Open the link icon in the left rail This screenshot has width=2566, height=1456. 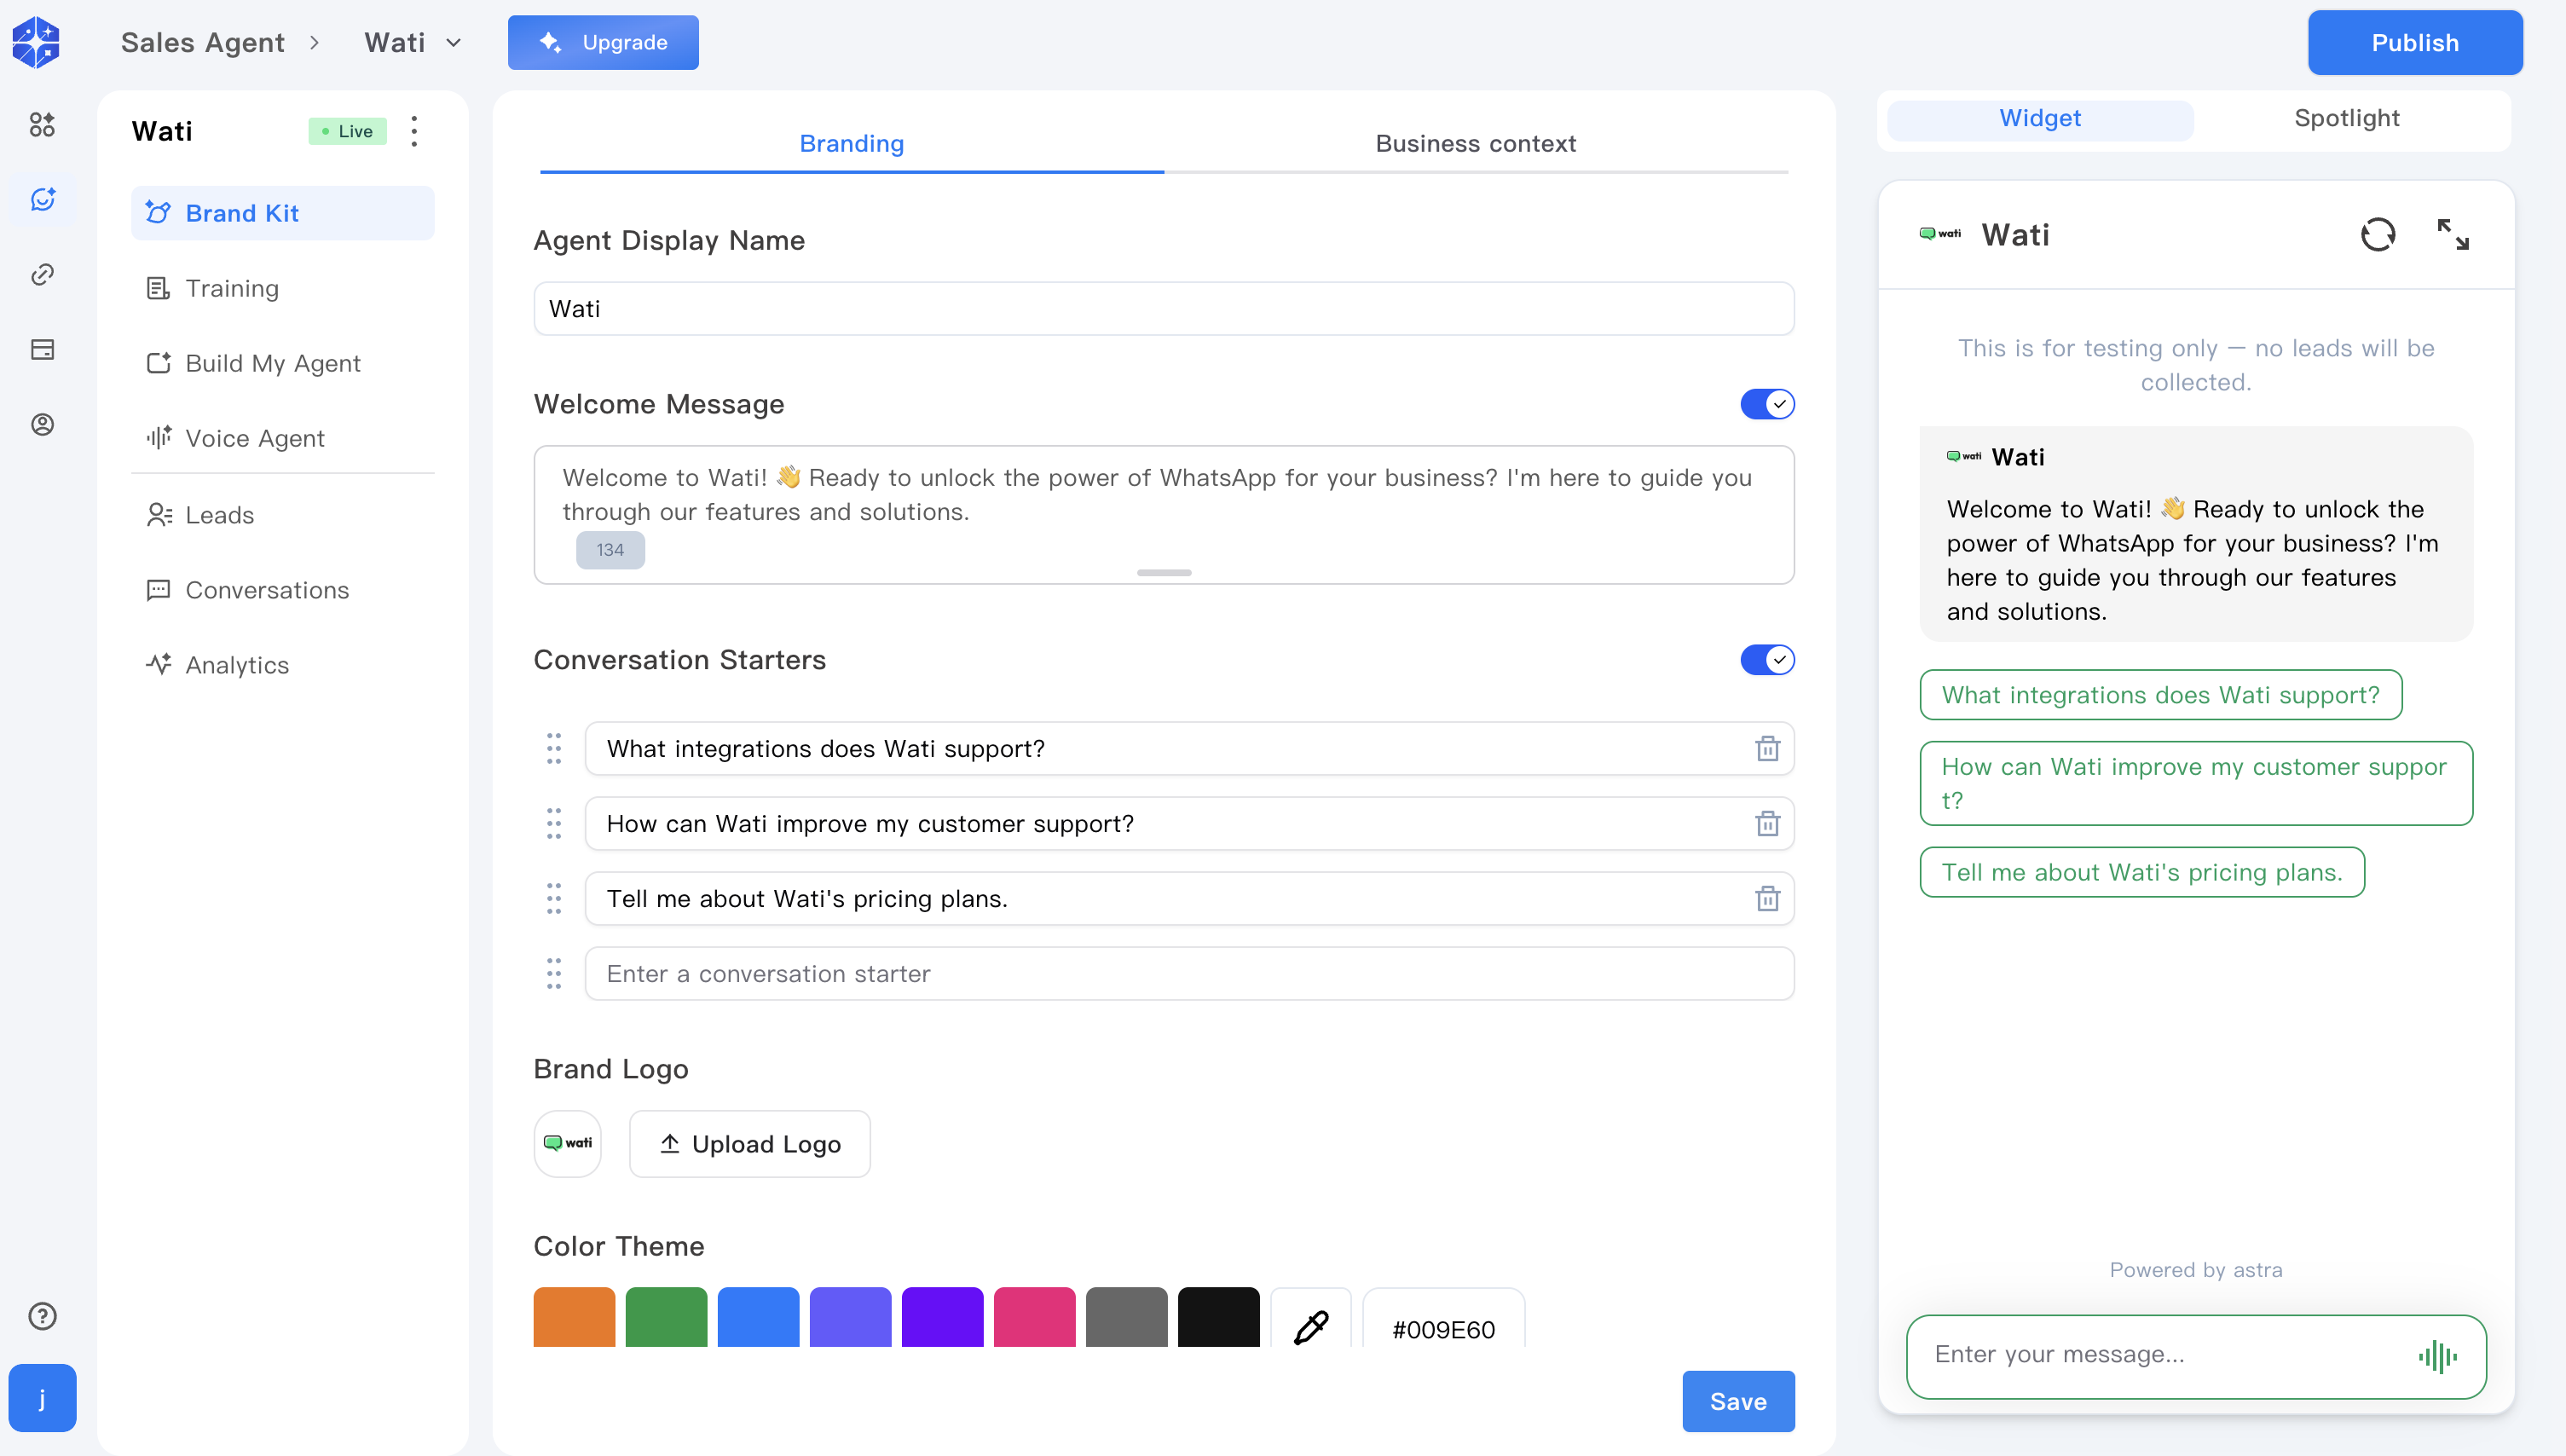click(42, 274)
